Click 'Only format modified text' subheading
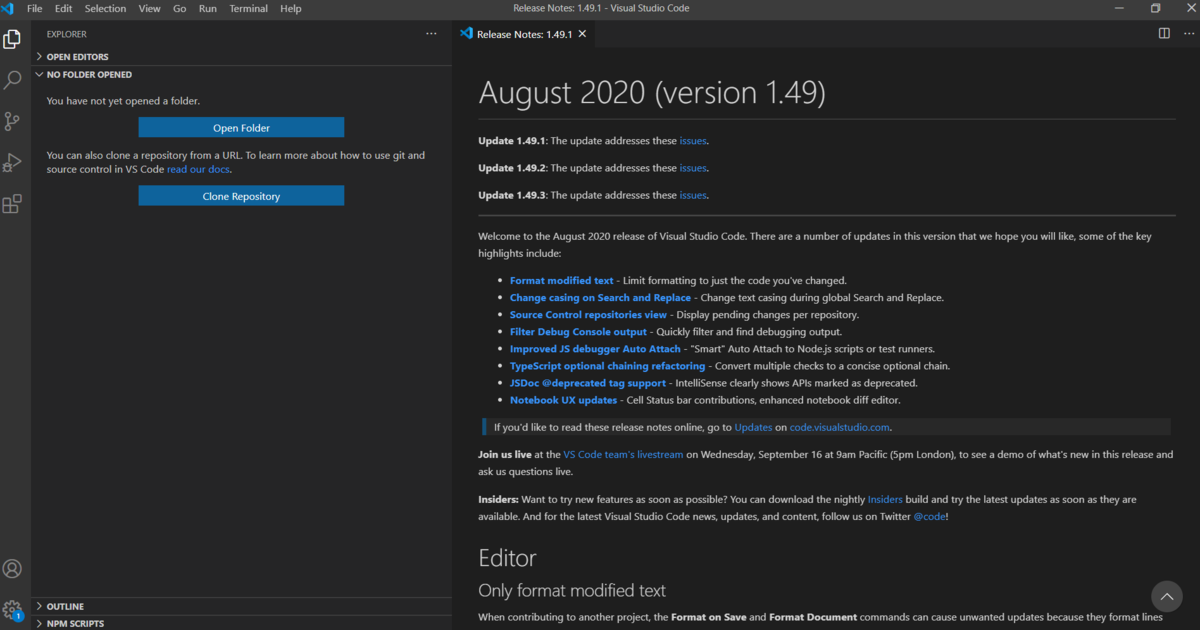 572,591
